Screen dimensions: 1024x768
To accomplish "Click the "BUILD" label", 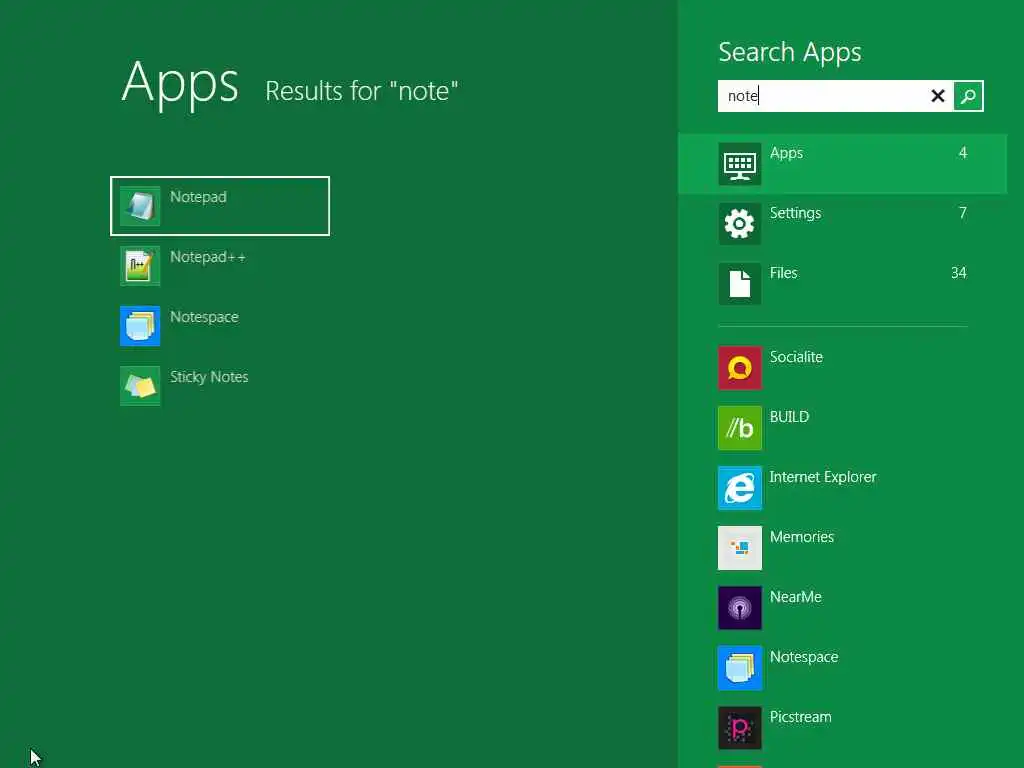I will 789,417.
